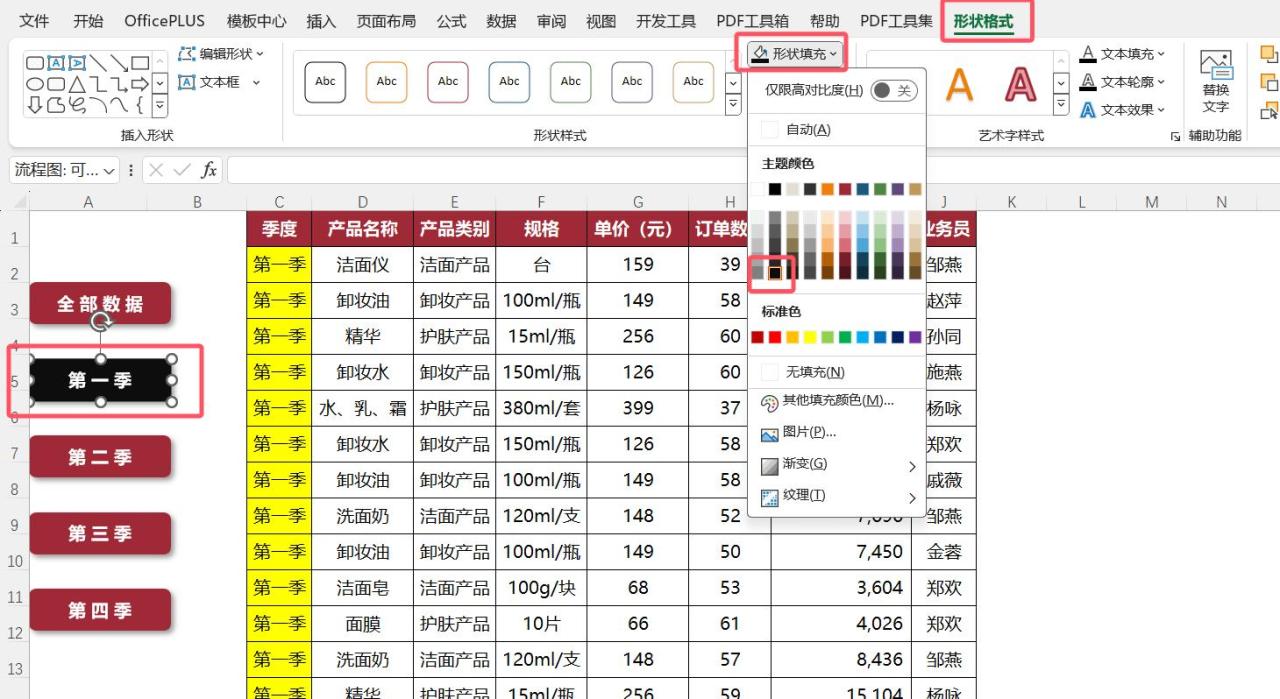Choose the oval shape in the shapes gallery
Screen dimensions: 1280x699
click(35, 84)
